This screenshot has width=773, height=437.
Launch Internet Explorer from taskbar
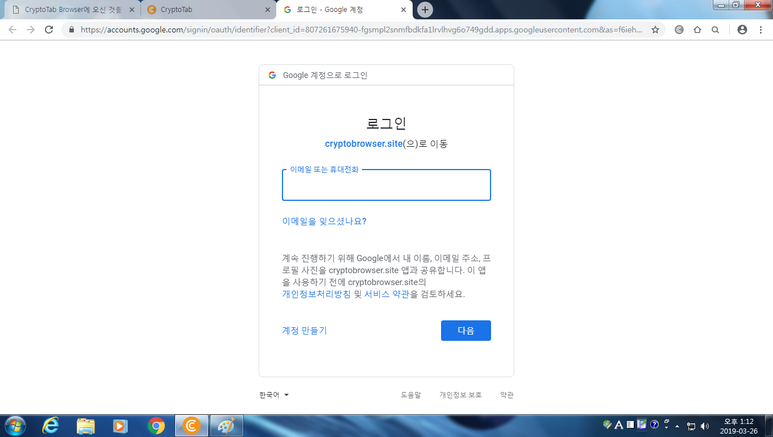50,426
